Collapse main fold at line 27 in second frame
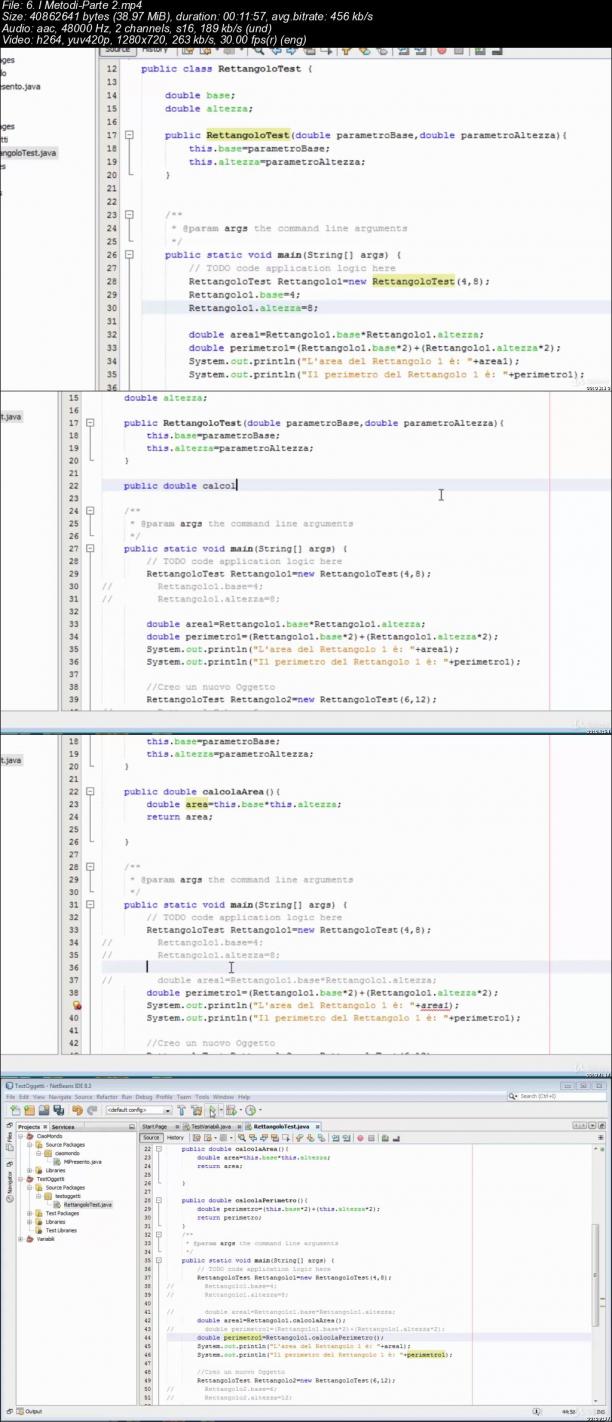The width and height of the screenshot is (612, 1422). coord(89,549)
